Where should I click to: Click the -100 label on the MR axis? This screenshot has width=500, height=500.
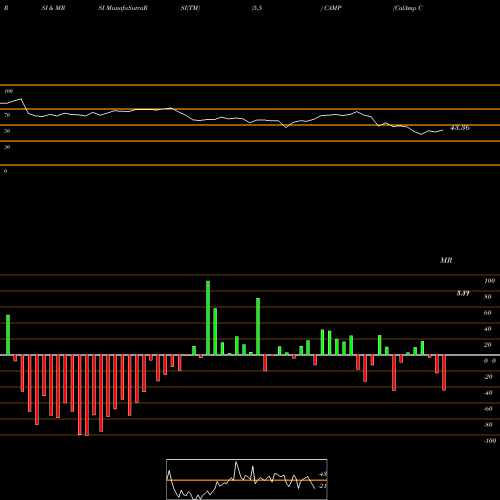click(x=490, y=441)
